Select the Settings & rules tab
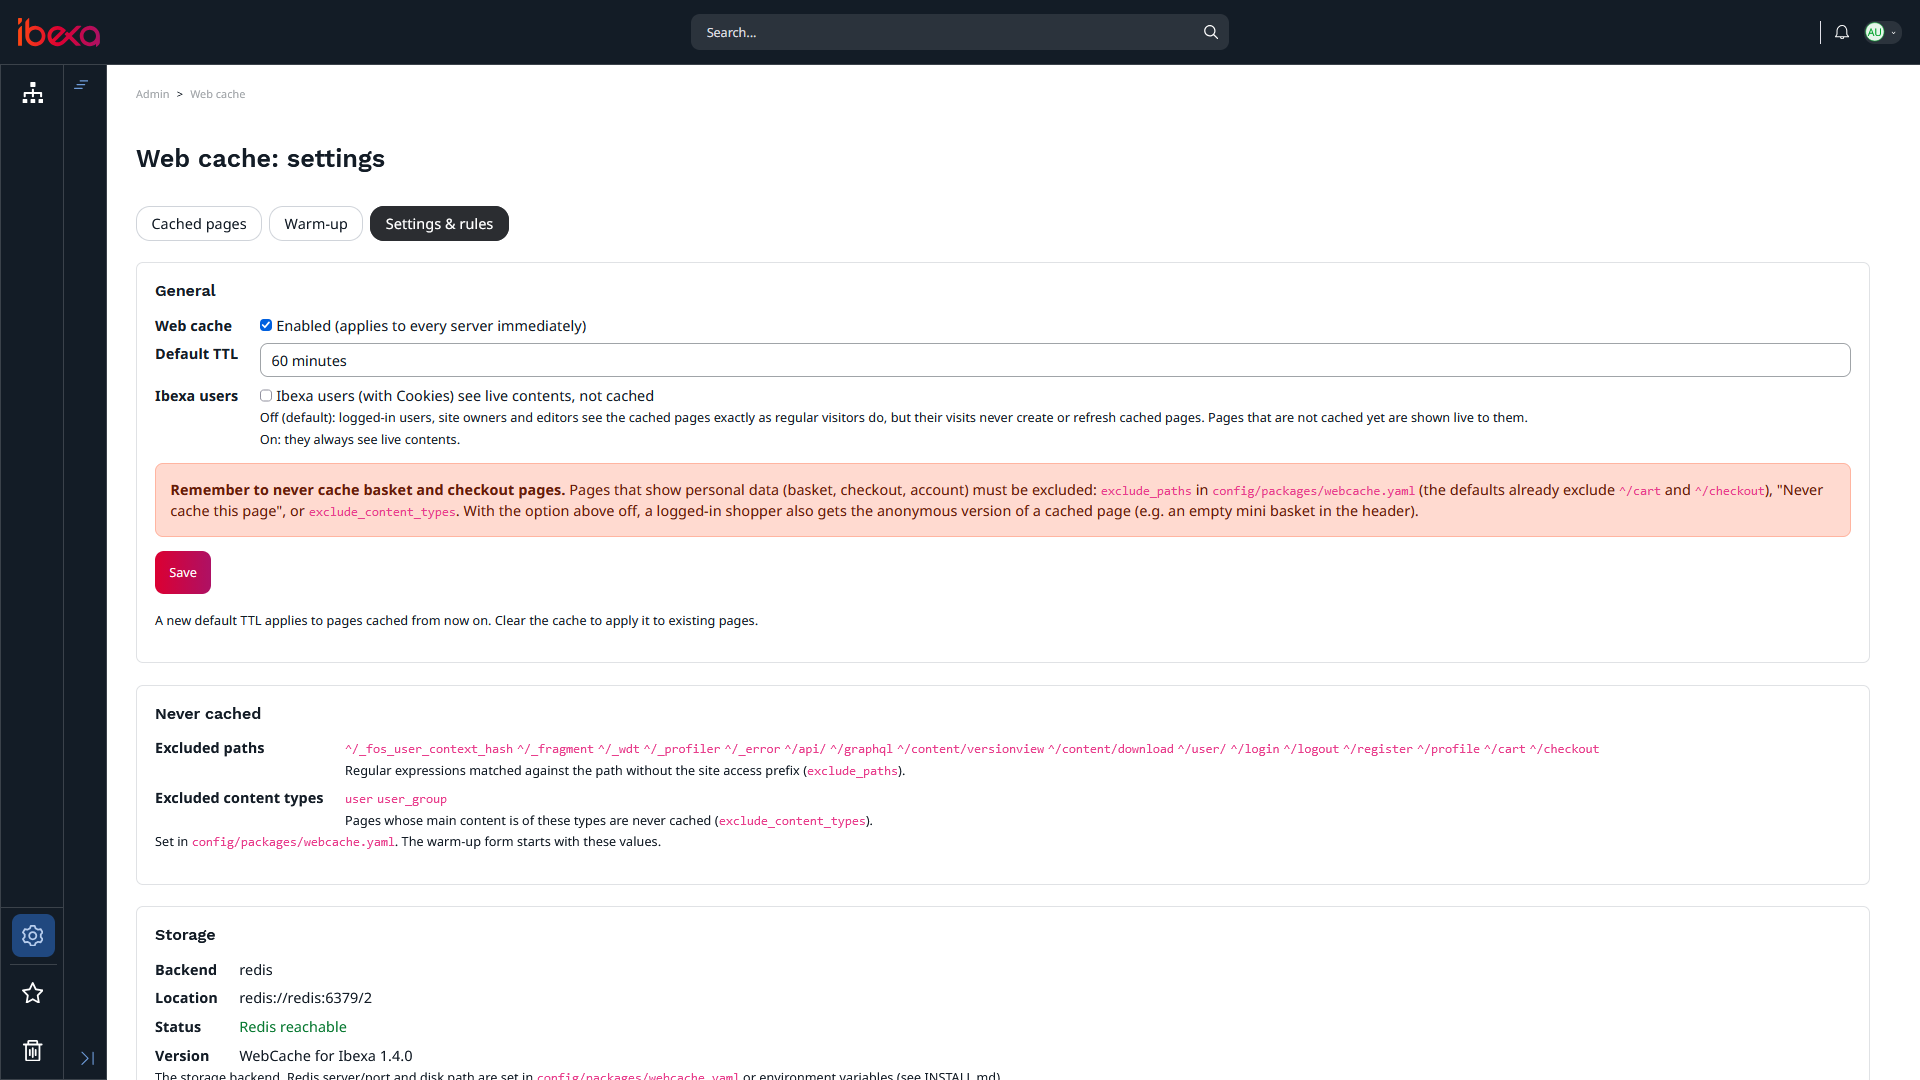 point(439,223)
